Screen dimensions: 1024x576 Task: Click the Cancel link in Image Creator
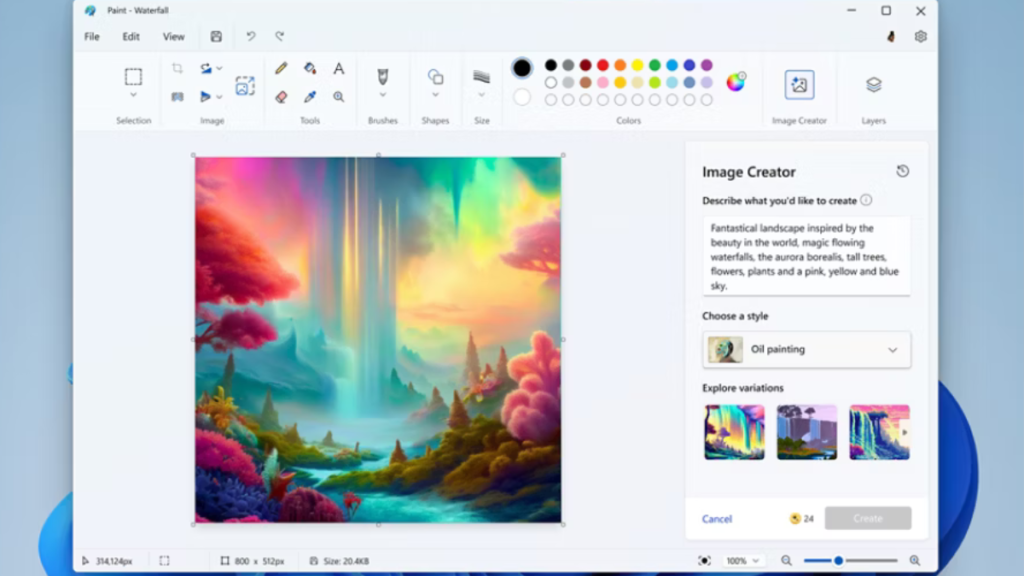717,519
